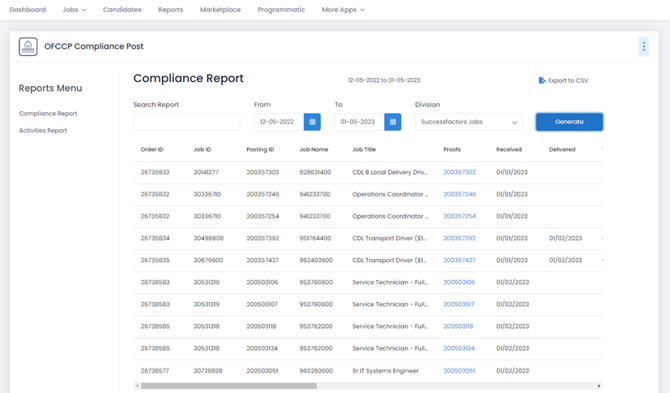Screen dimensions: 670x393
Task: Click the To date field 01-05-2023
Action: click(x=359, y=122)
